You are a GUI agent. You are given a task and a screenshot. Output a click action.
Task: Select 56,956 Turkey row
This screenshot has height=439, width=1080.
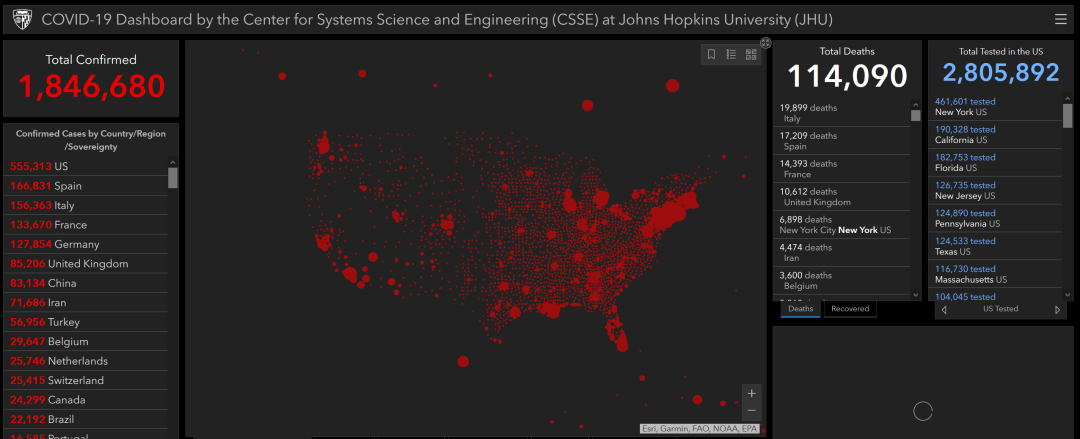click(x=85, y=322)
